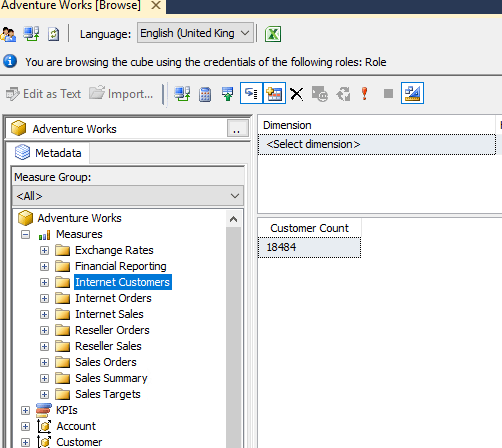Click the Cancel Query stop square
Screen dimensions: 502x448
[x=388, y=94]
